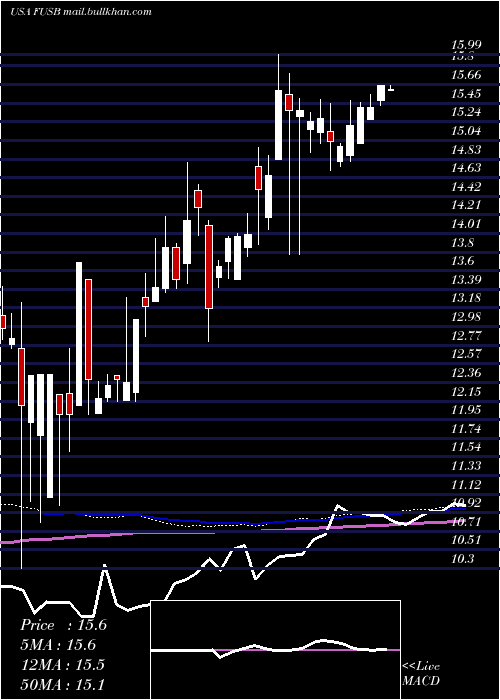Click the 10.3 price axis label

tap(462, 559)
